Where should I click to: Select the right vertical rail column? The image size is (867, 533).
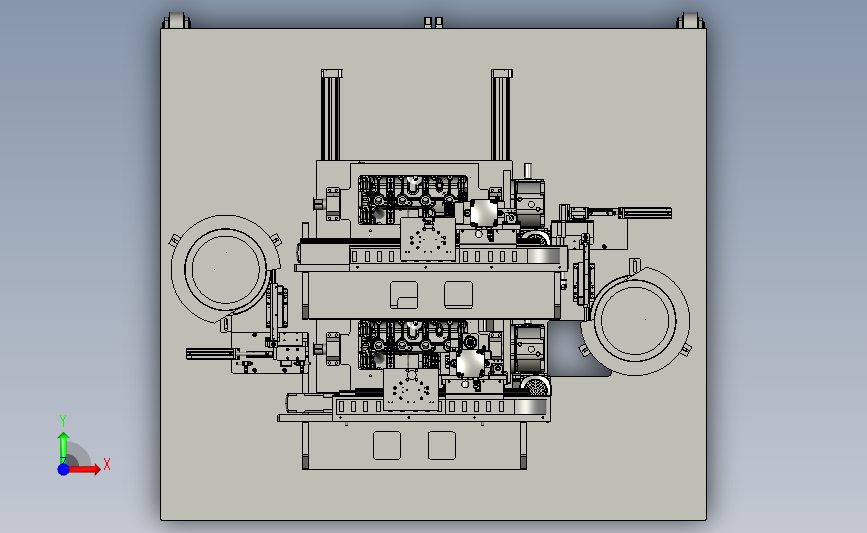coord(501,115)
